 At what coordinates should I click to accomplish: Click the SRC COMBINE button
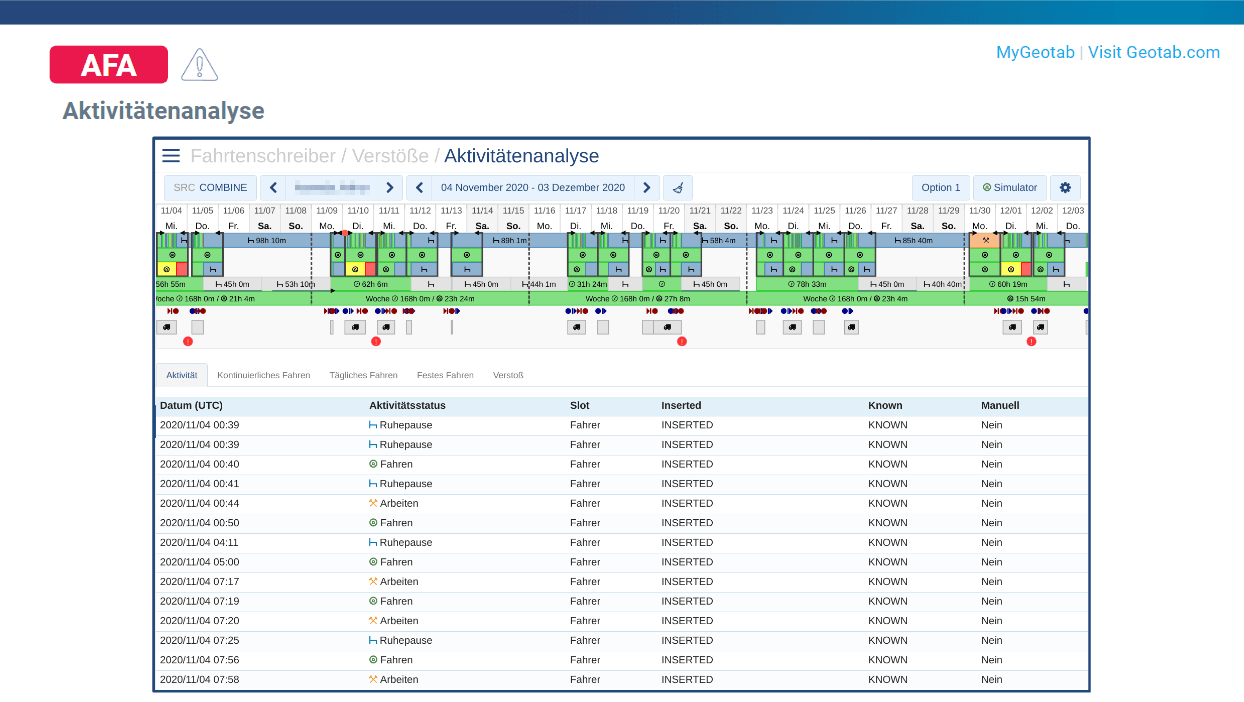pyautogui.click(x=210, y=188)
